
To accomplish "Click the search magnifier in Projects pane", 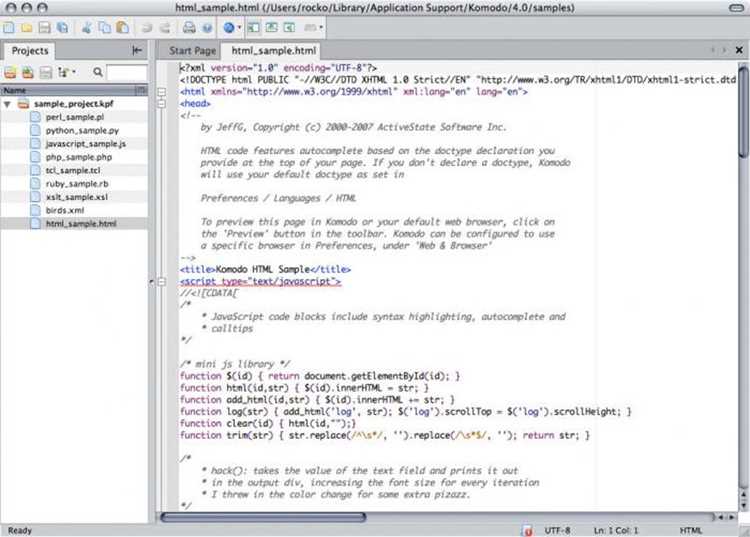I will coord(98,72).
